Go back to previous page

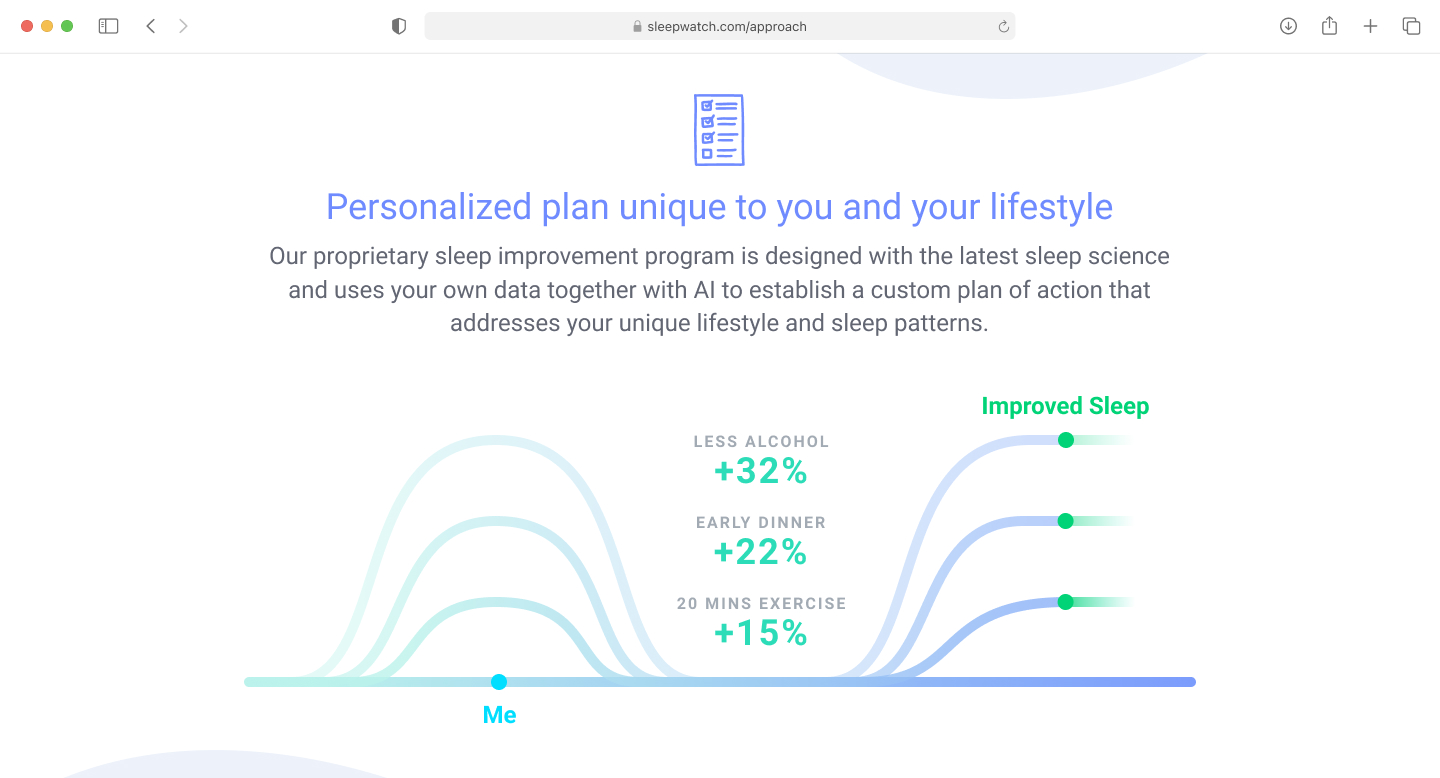[x=151, y=26]
